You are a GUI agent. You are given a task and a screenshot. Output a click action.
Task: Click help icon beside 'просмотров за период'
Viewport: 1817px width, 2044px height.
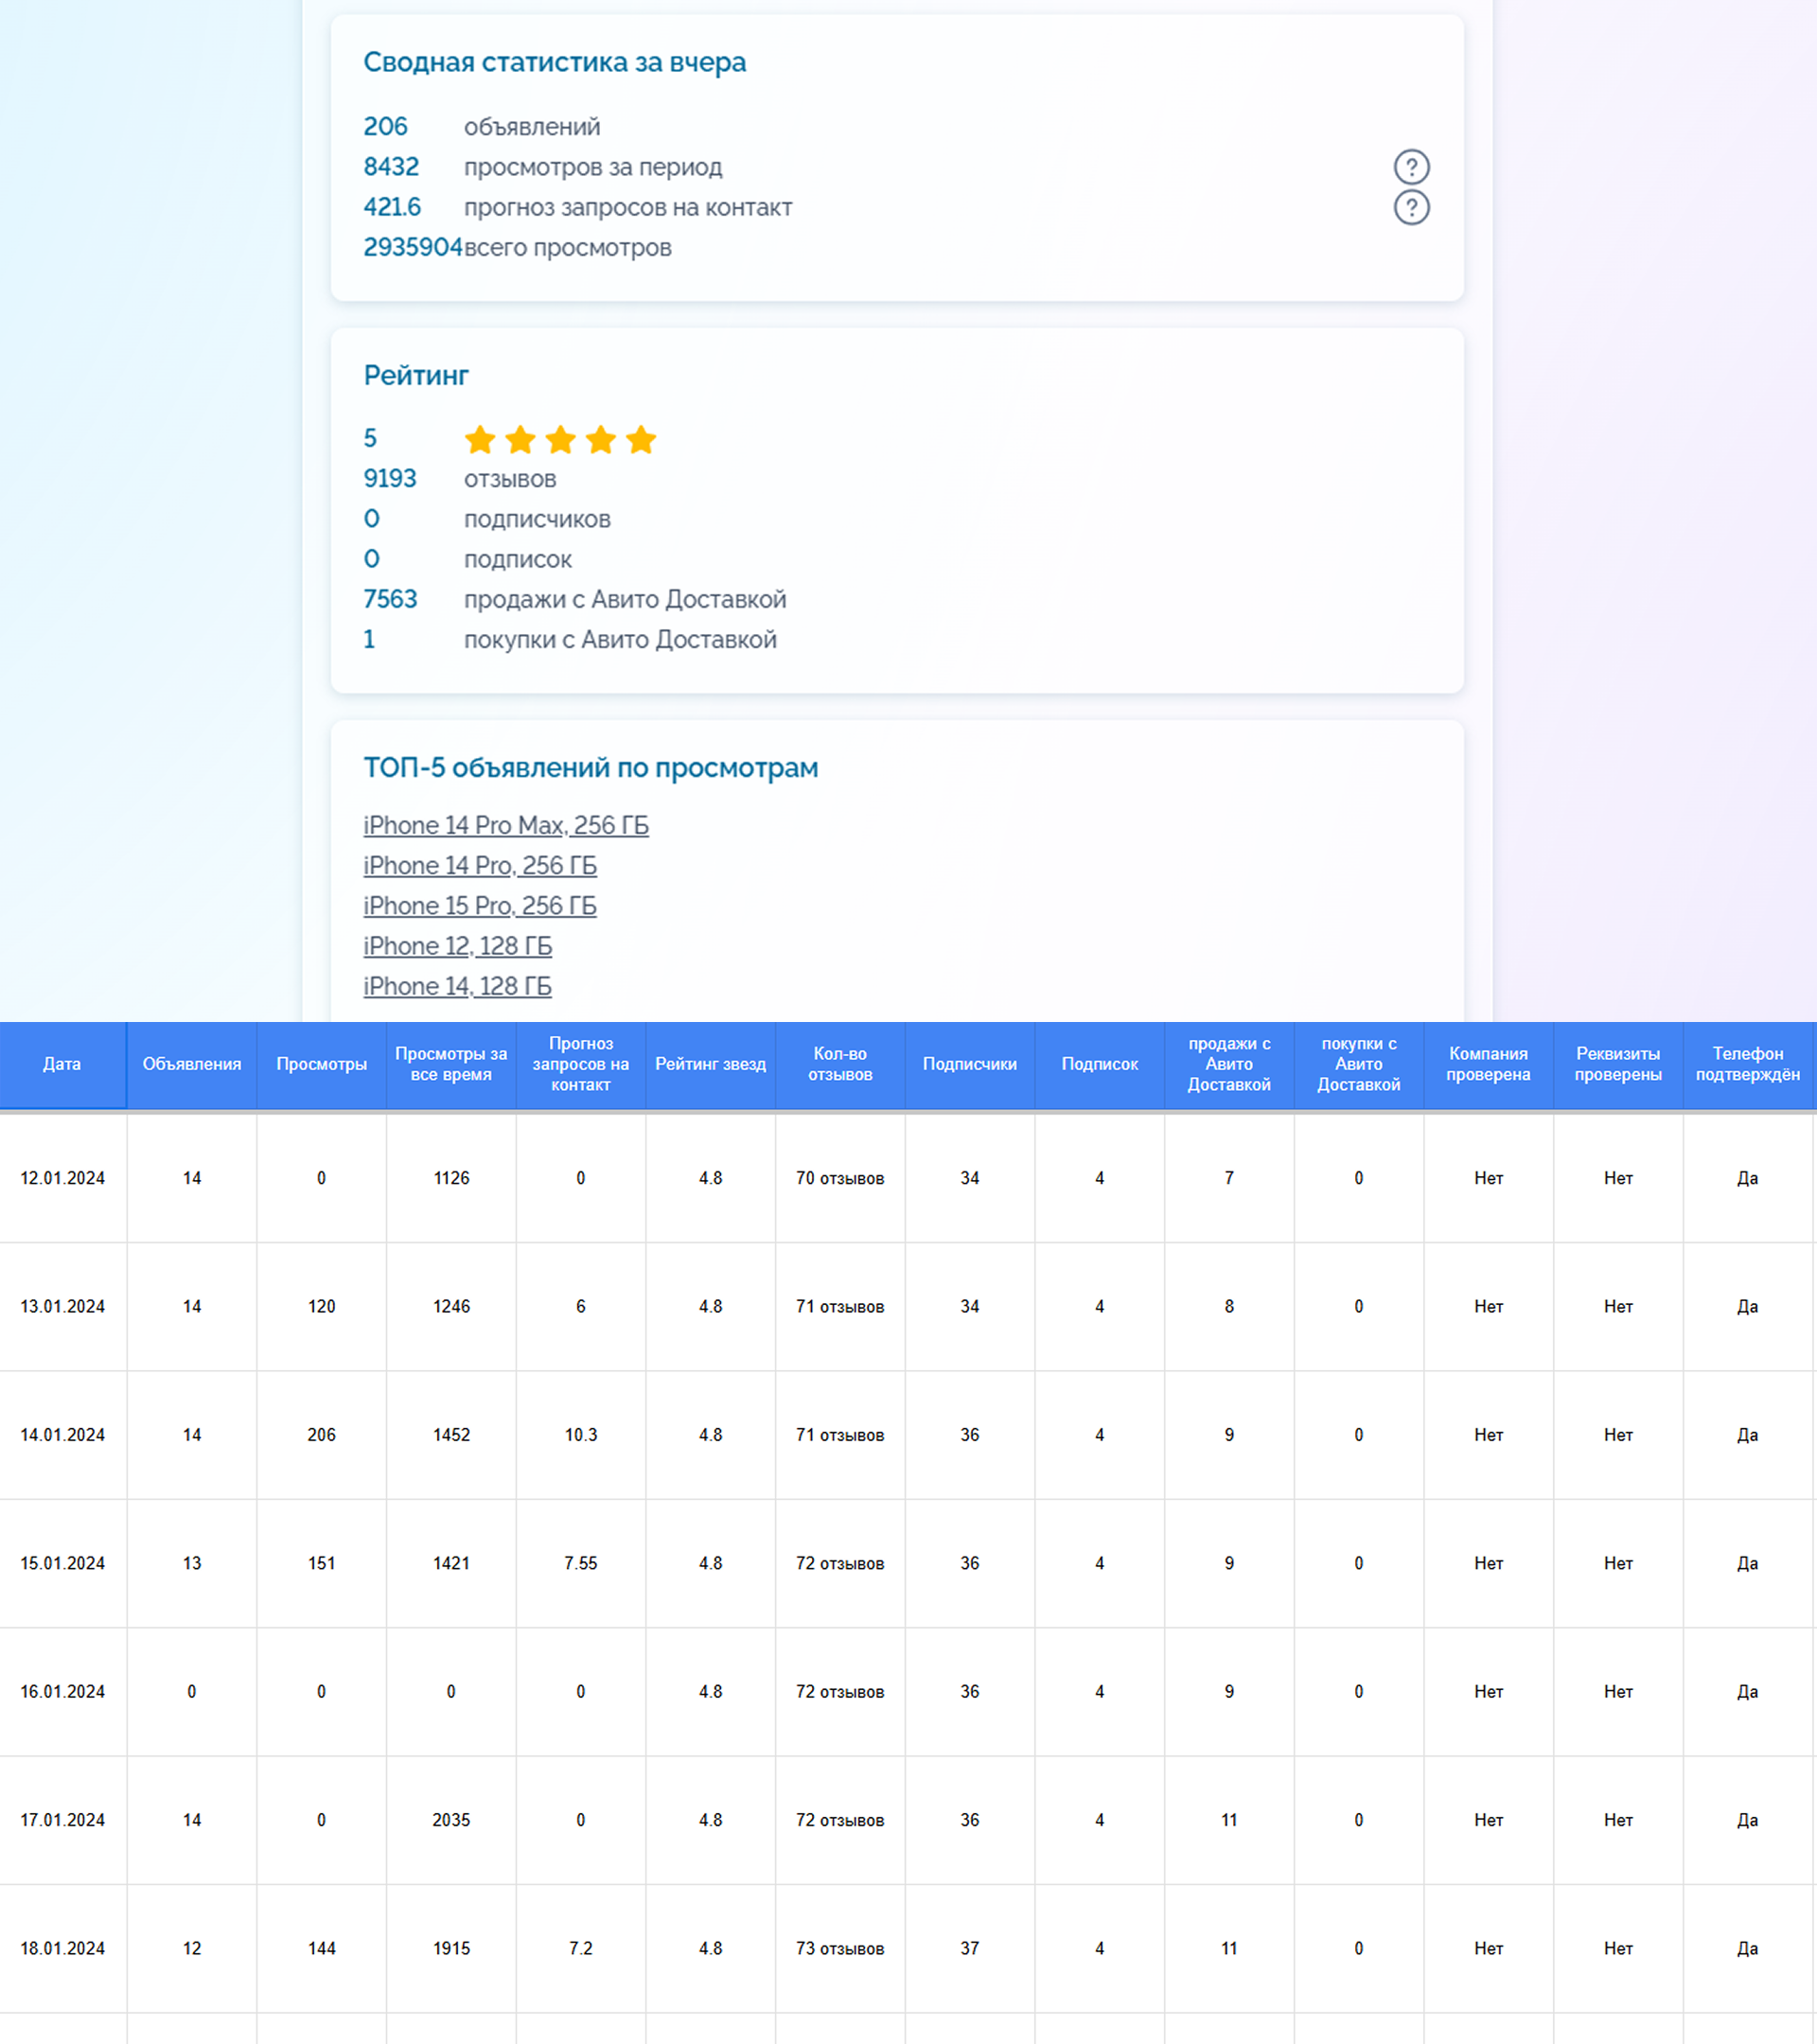1411,167
